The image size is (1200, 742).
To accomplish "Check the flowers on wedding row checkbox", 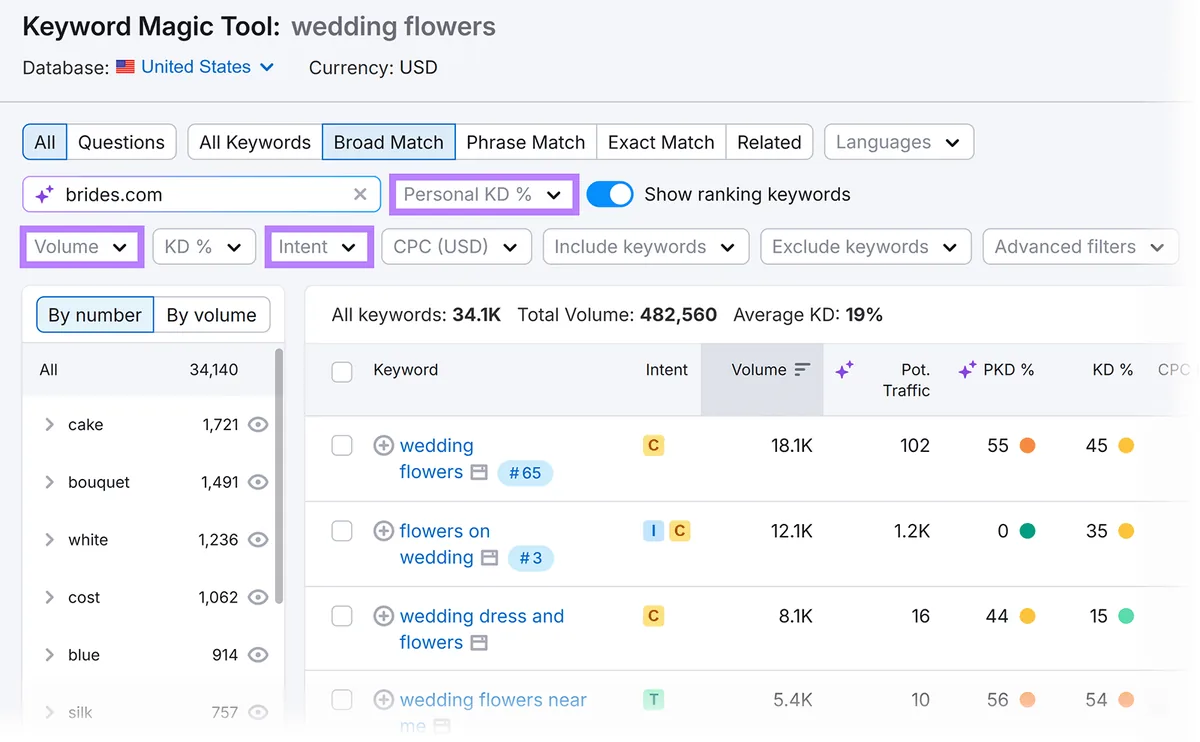I will coord(342,531).
